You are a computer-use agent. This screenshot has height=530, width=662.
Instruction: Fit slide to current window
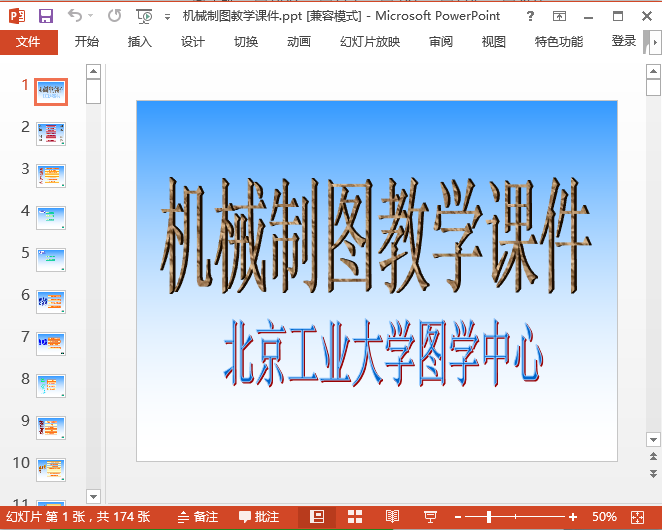[x=638, y=517]
